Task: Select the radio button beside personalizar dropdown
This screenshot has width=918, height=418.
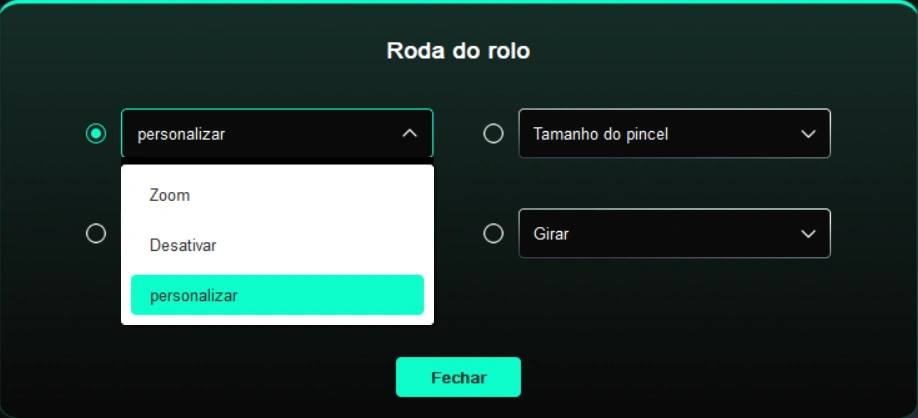Action: click(x=96, y=133)
